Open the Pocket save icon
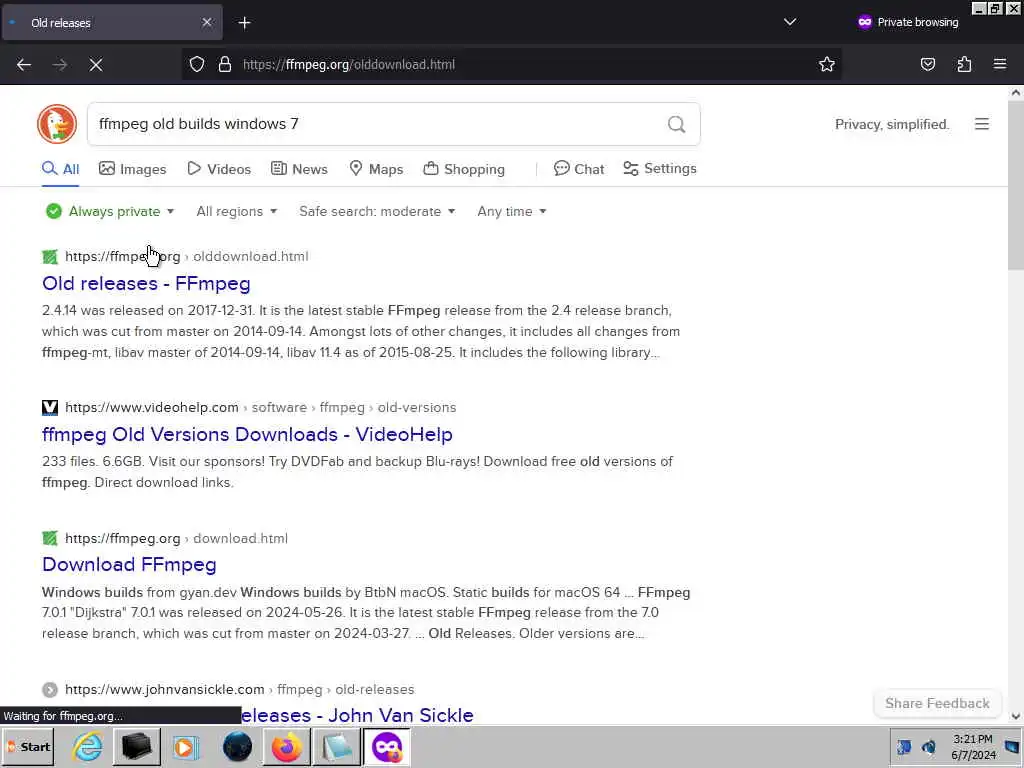The width and height of the screenshot is (1024, 768). coord(928,64)
